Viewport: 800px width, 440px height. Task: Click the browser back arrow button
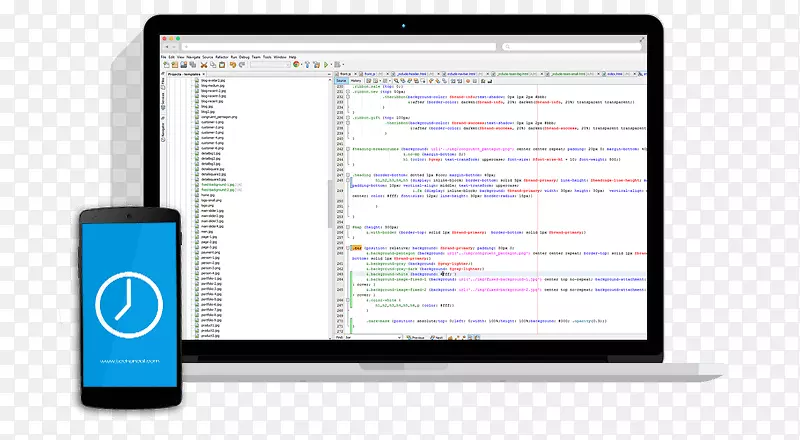coord(167,45)
